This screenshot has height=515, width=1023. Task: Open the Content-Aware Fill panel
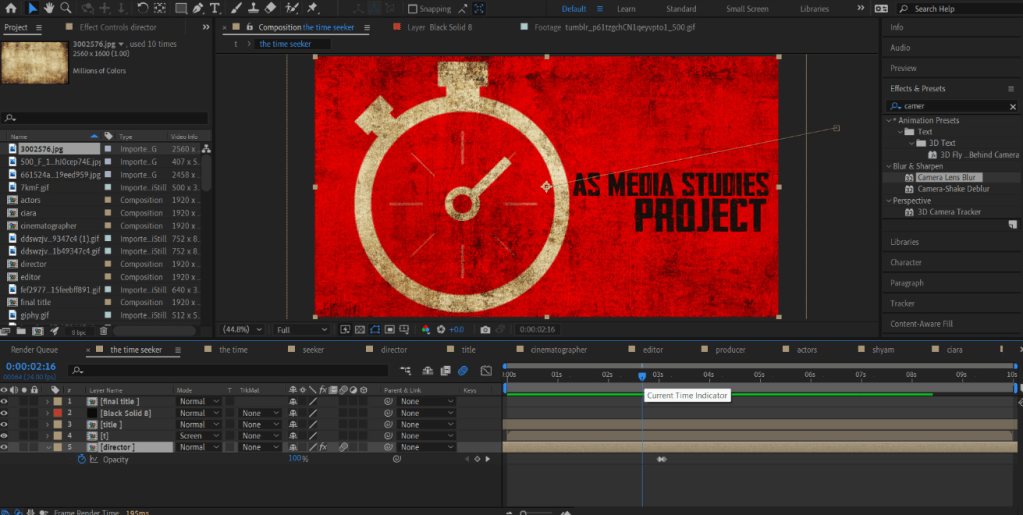[921, 324]
